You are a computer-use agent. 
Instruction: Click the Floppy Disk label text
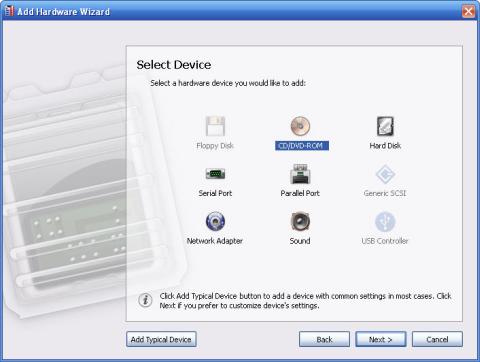pos(215,146)
